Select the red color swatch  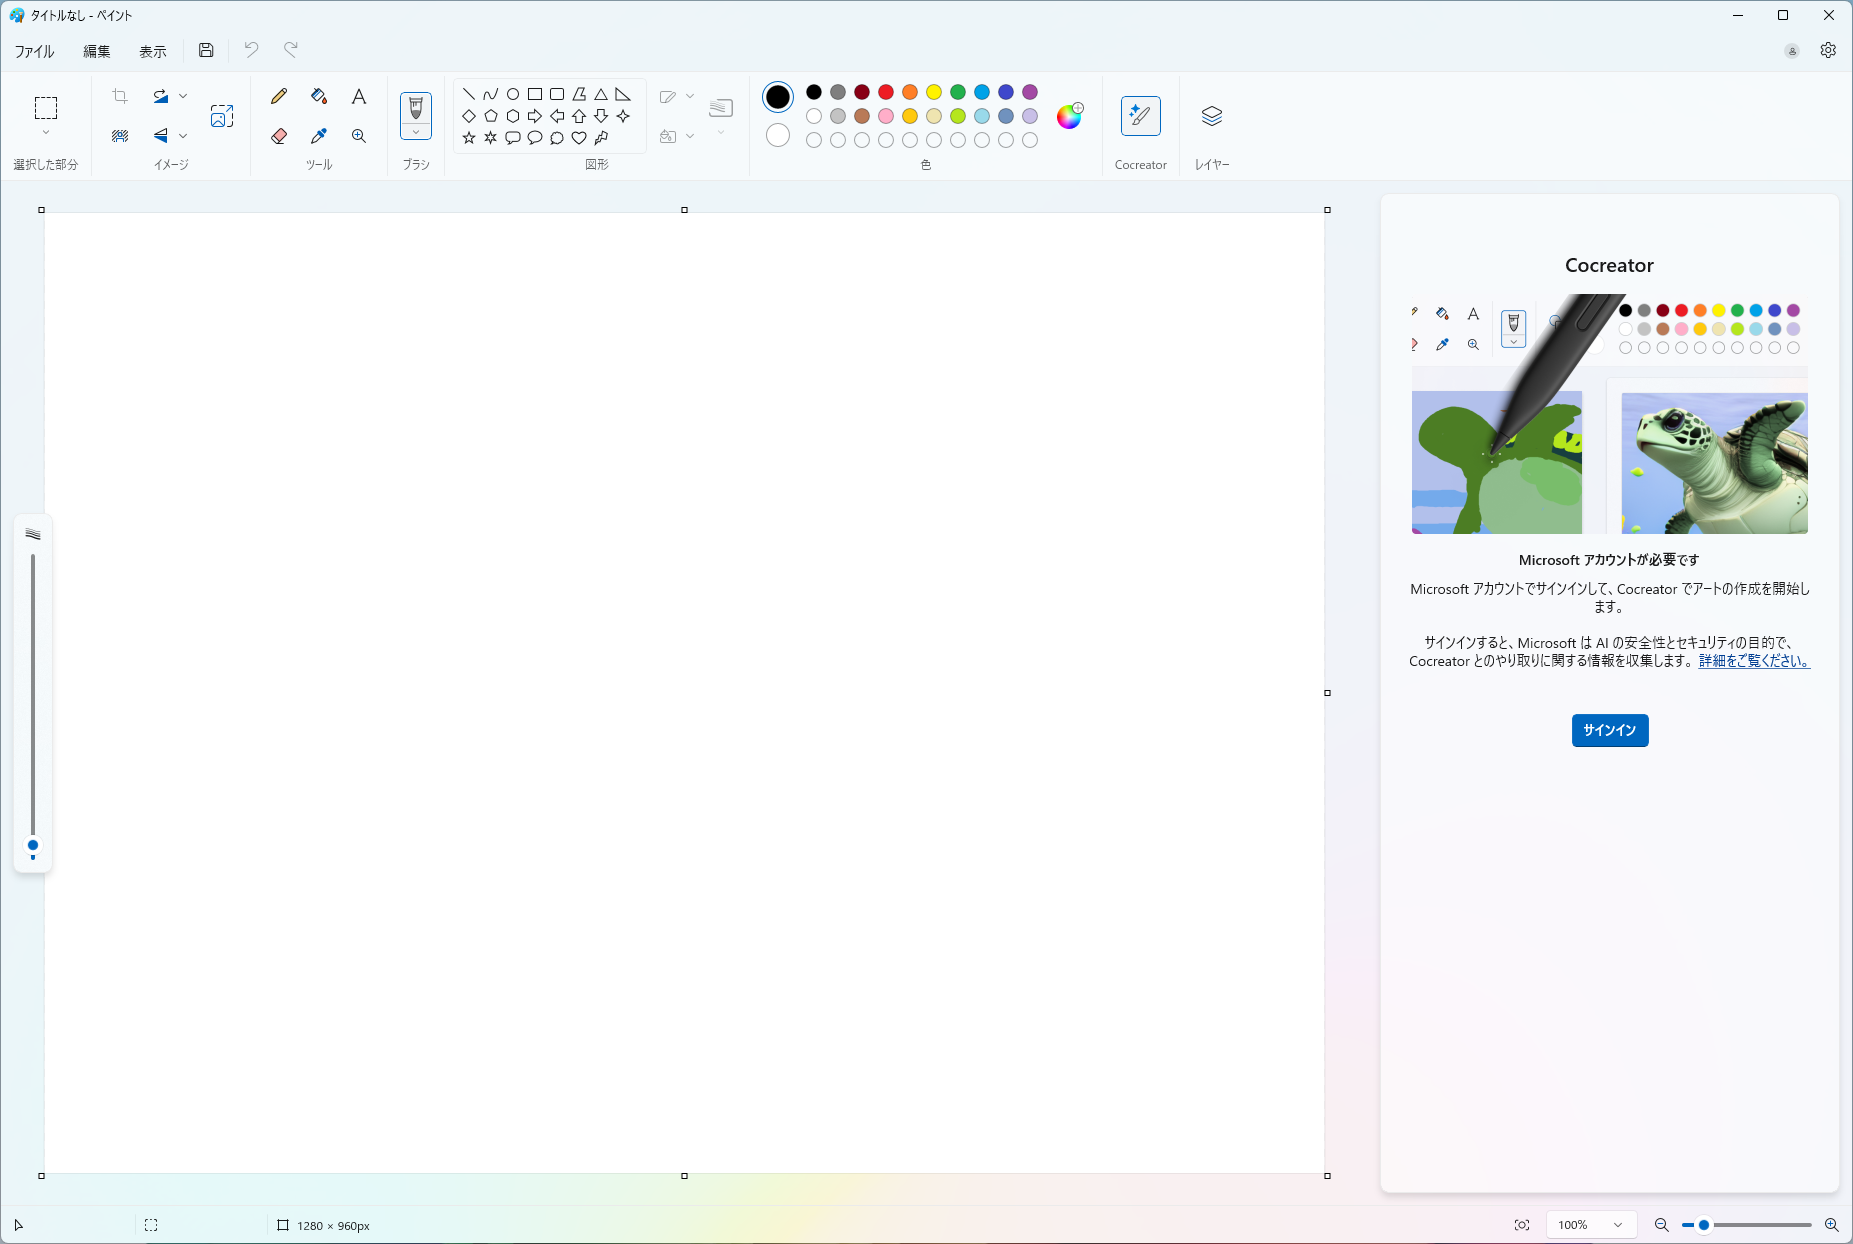click(884, 91)
